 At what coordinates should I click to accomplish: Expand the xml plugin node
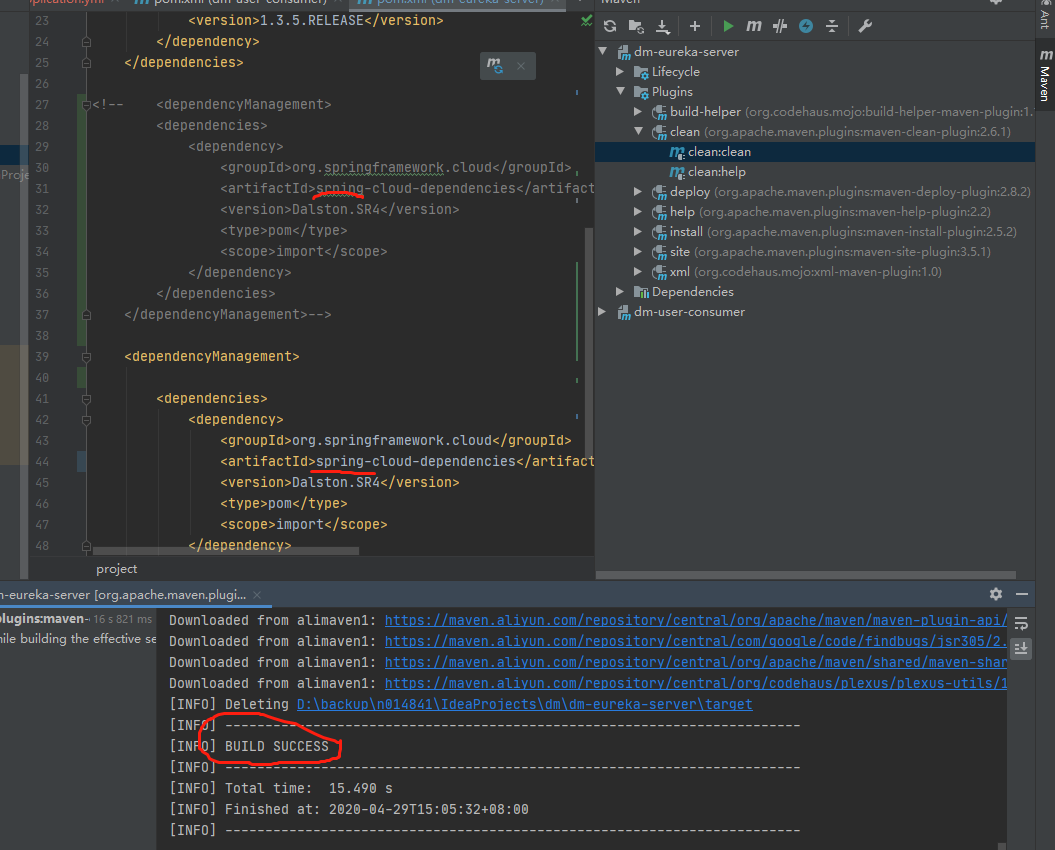(638, 271)
